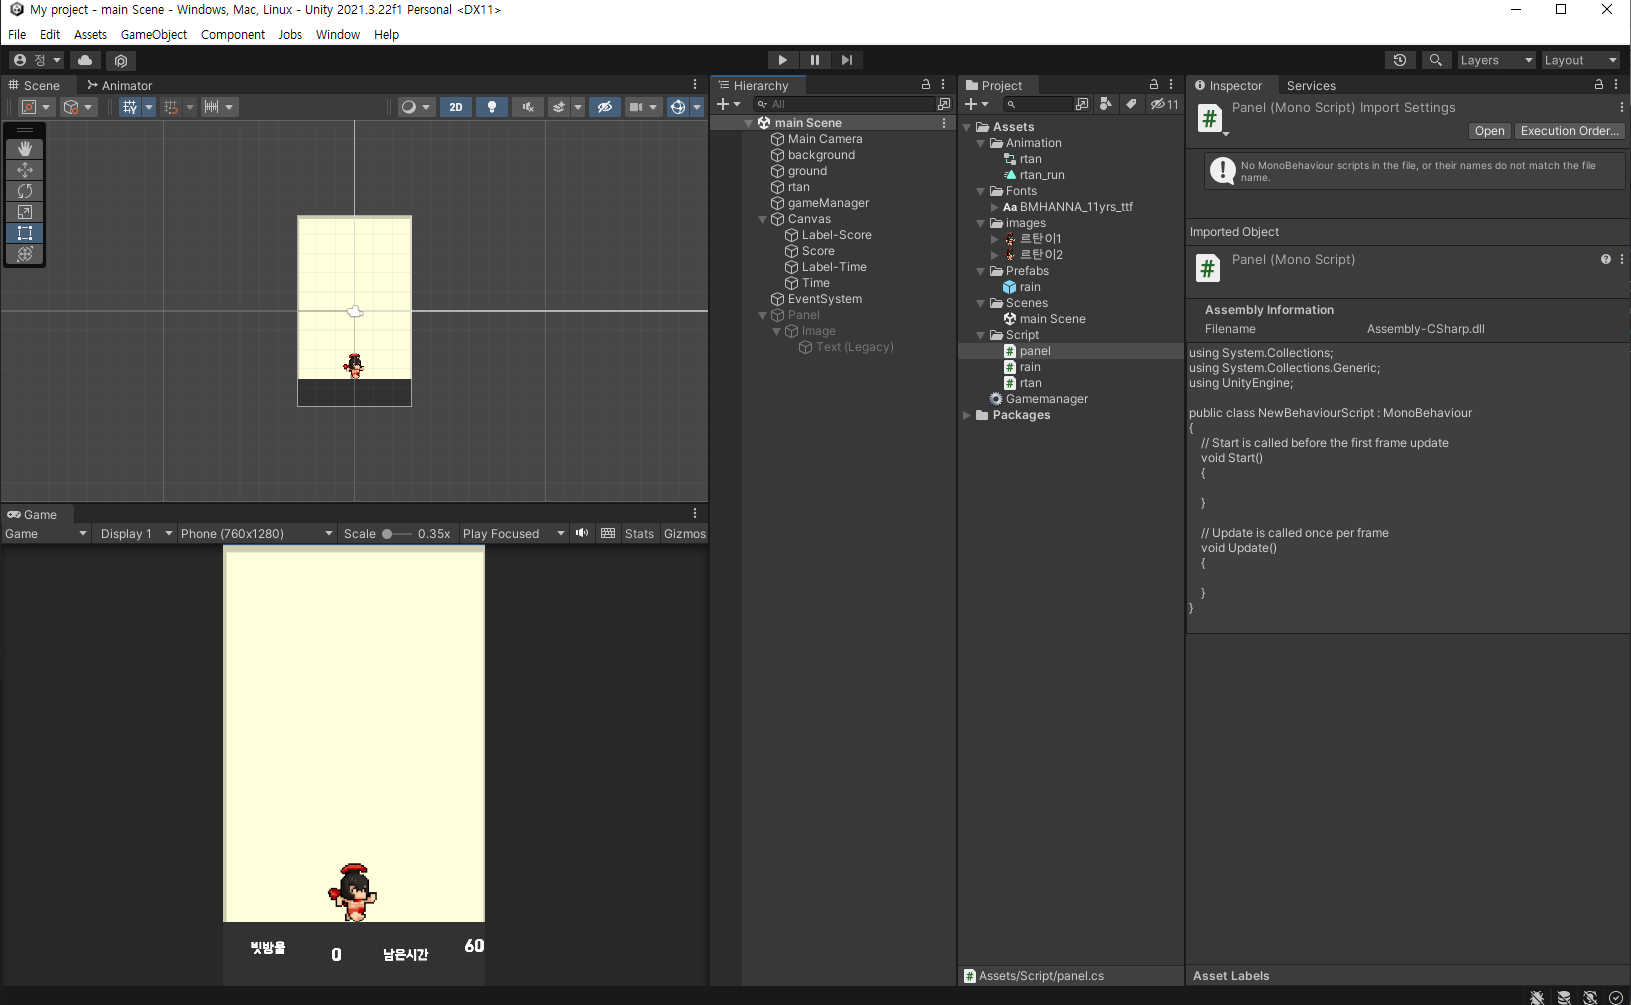This screenshot has height=1005, width=1631.
Task: Open the File menu
Action: pos(17,34)
